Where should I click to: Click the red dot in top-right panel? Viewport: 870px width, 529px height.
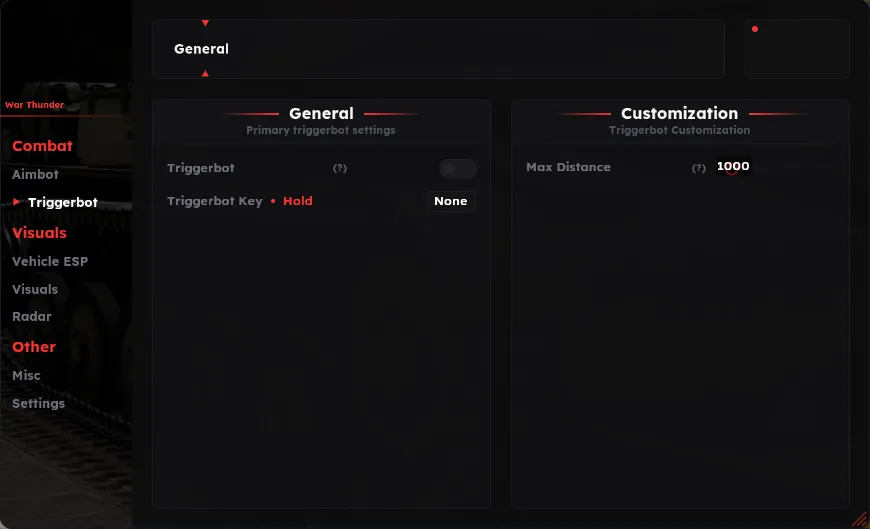coord(755,29)
